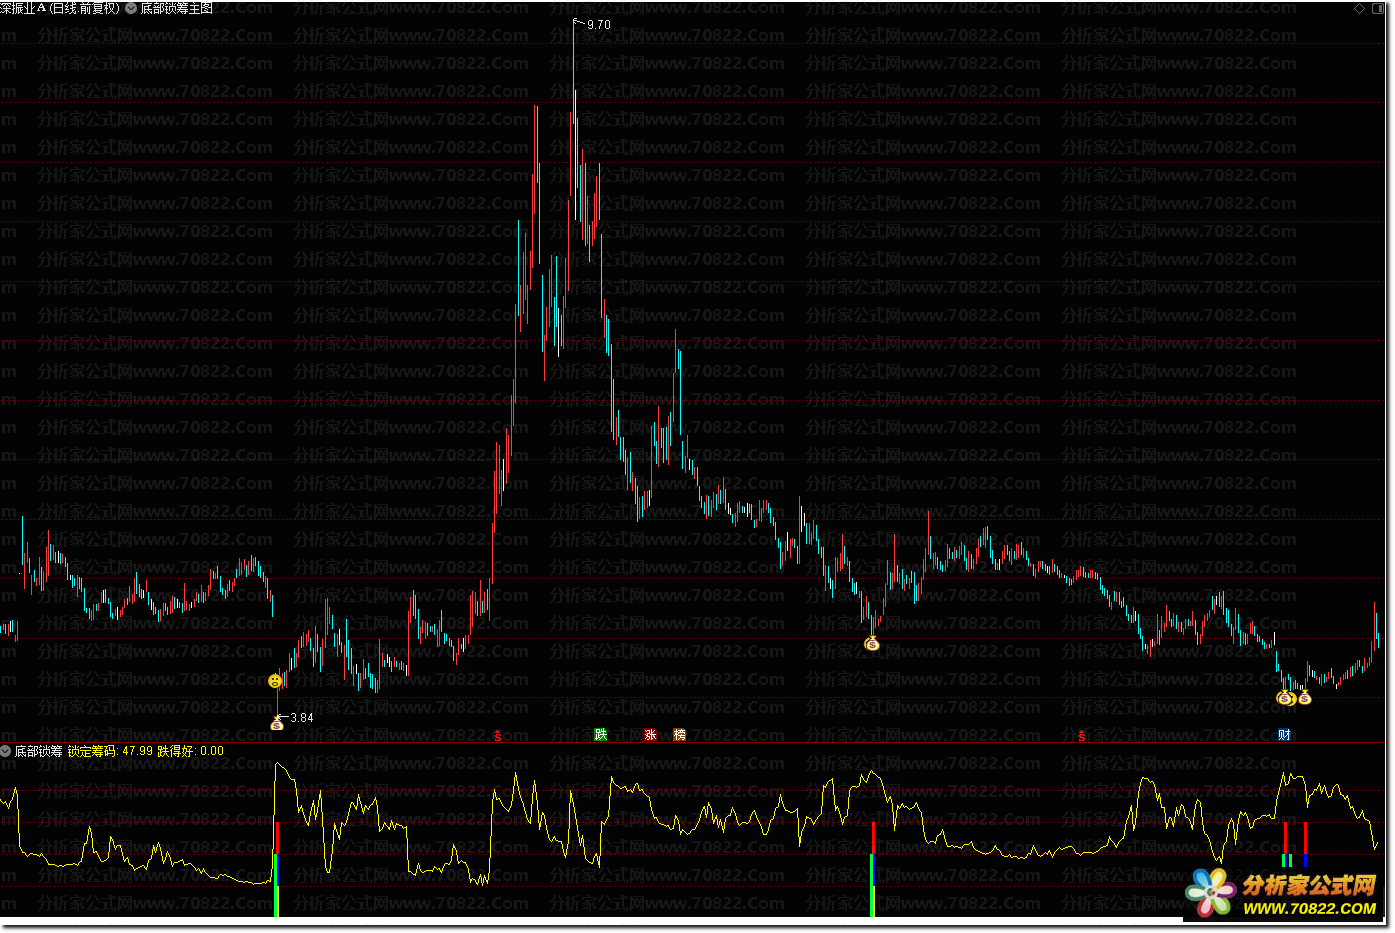The image size is (1395, 933).
Task: Open dropdown arrow before 底部锁筹主图
Action: (131, 8)
